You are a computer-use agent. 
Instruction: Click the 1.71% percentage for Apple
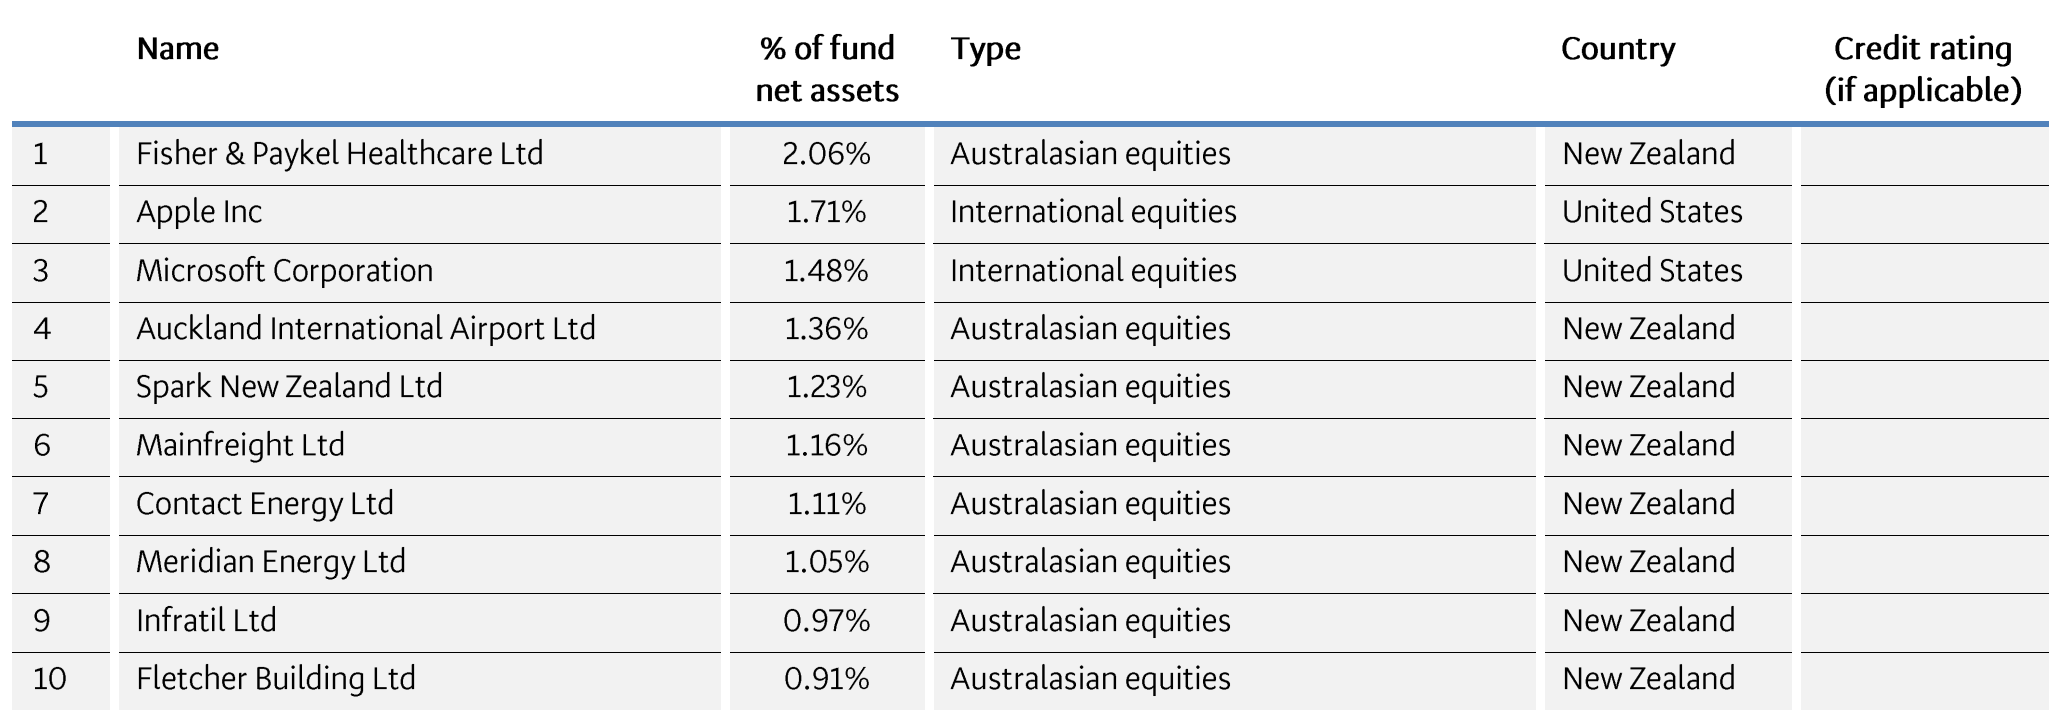coord(826,212)
